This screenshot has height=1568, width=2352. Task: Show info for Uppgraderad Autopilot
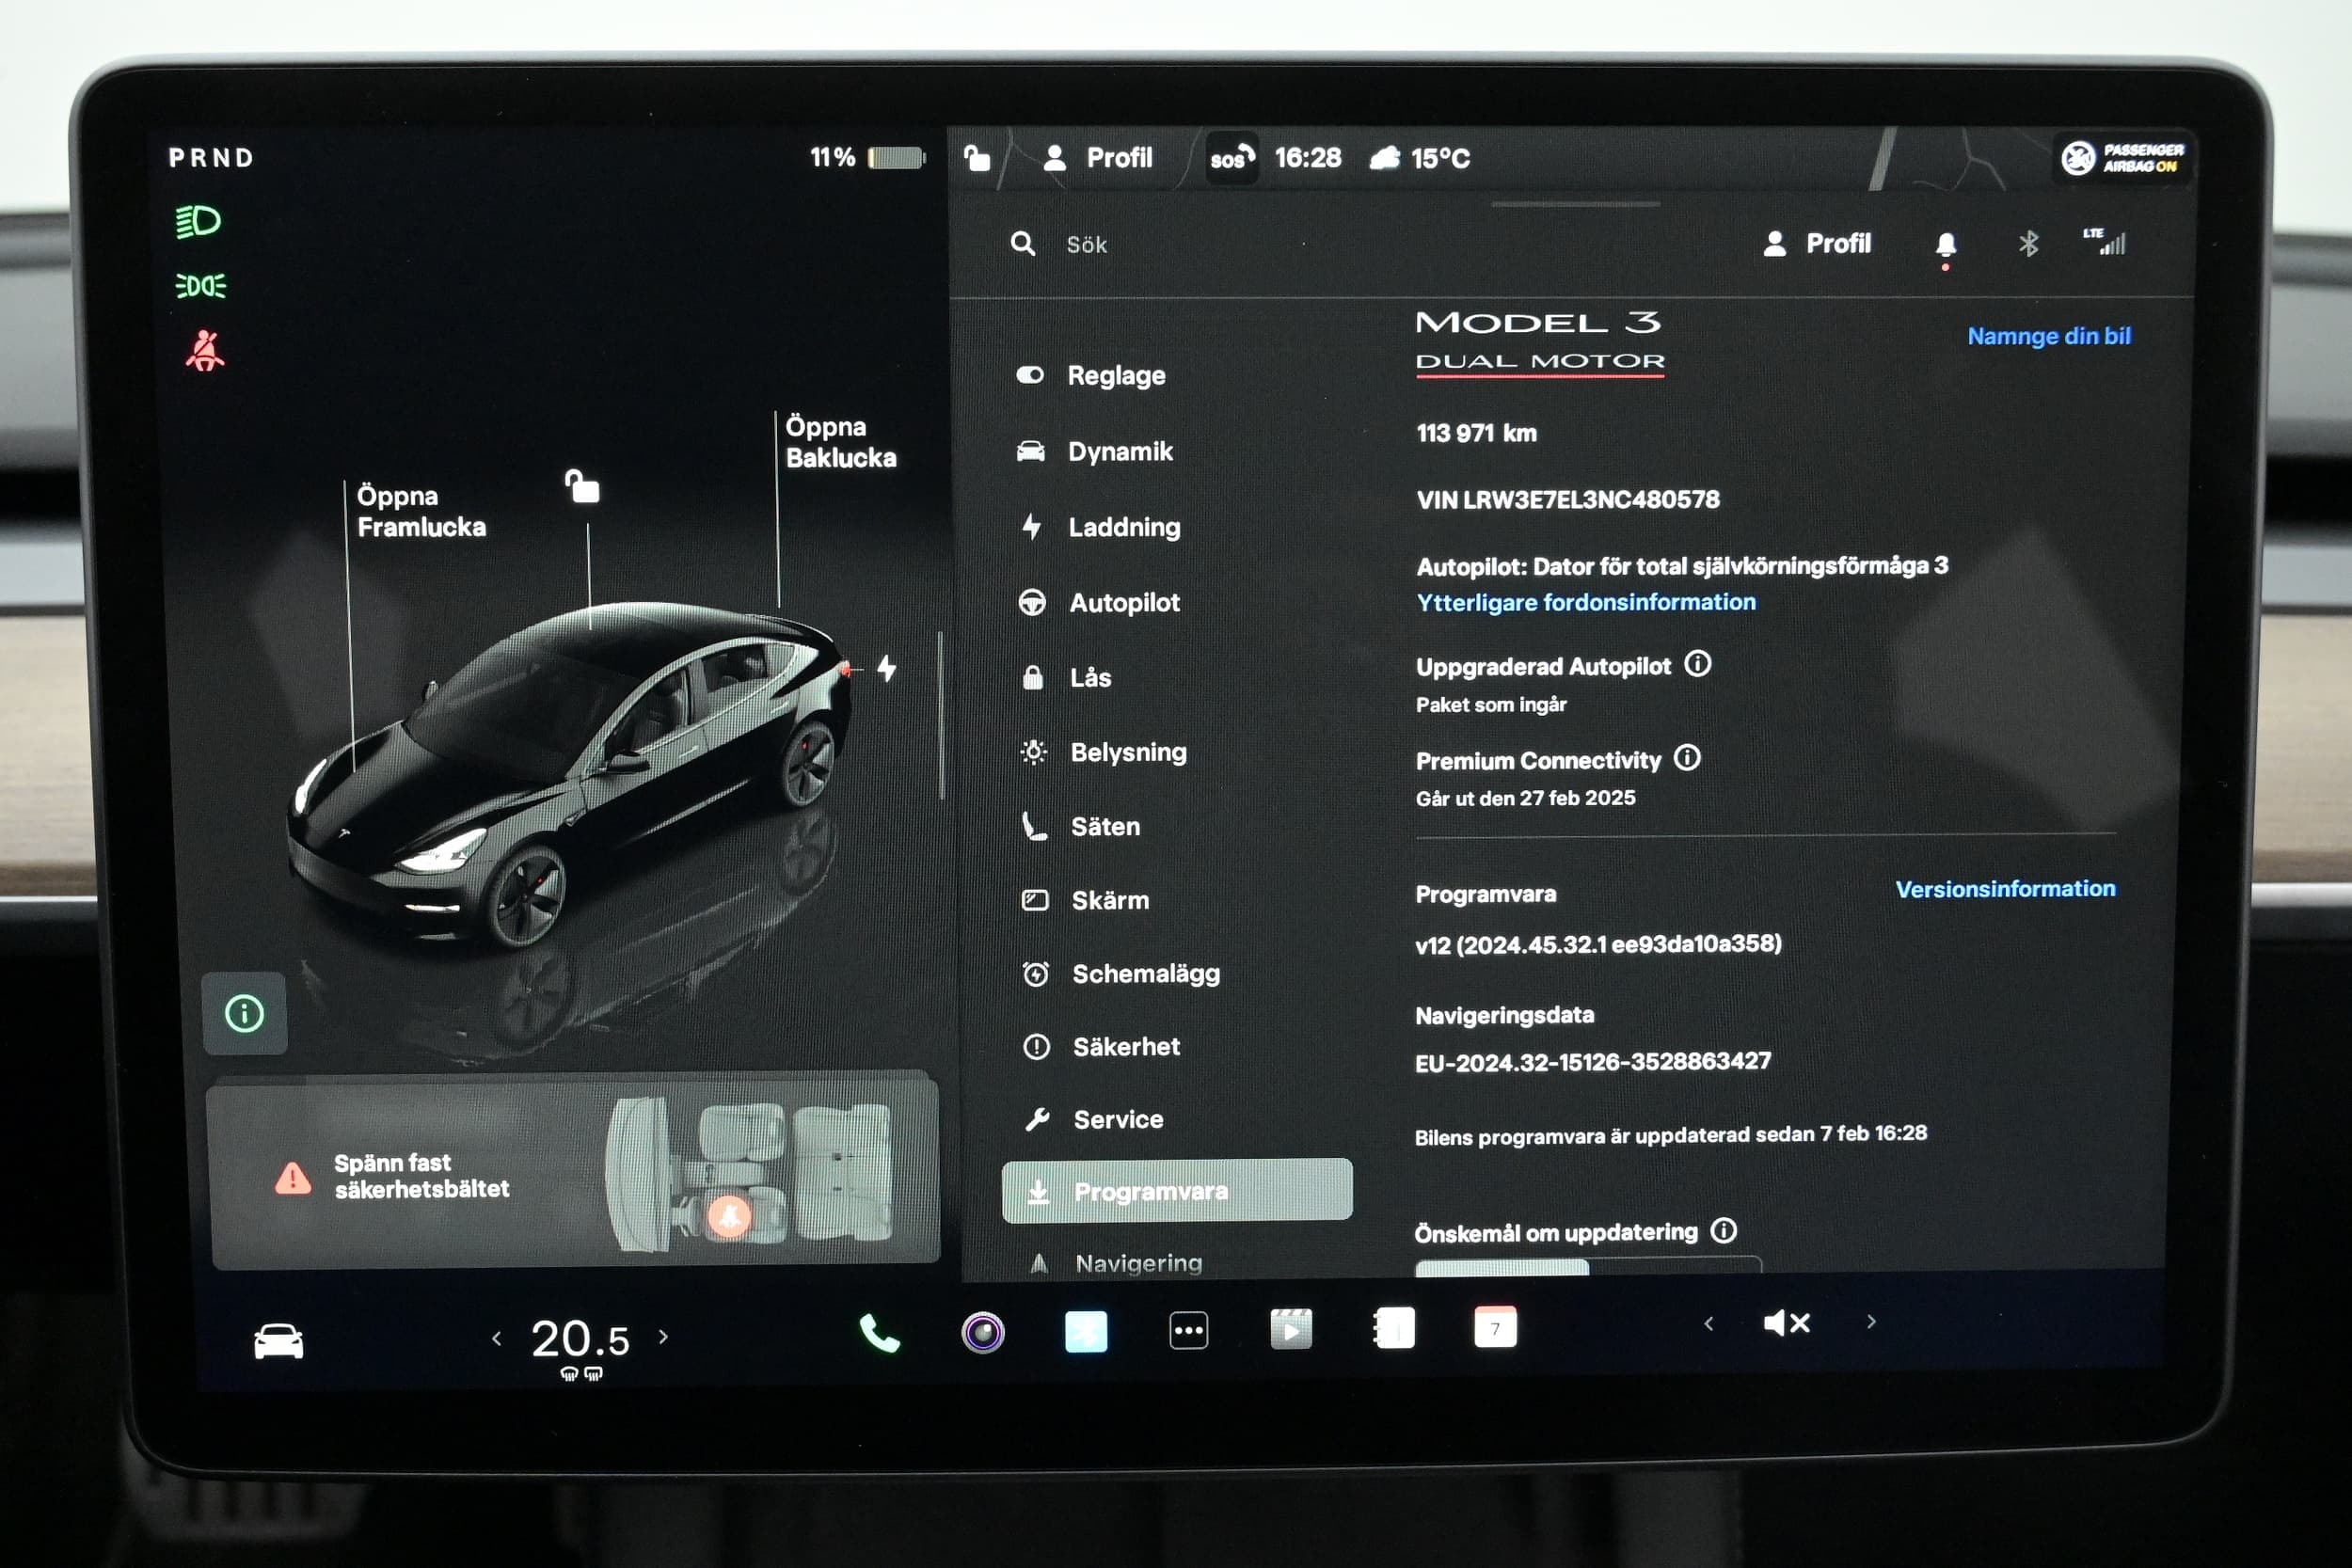[x=1698, y=664]
